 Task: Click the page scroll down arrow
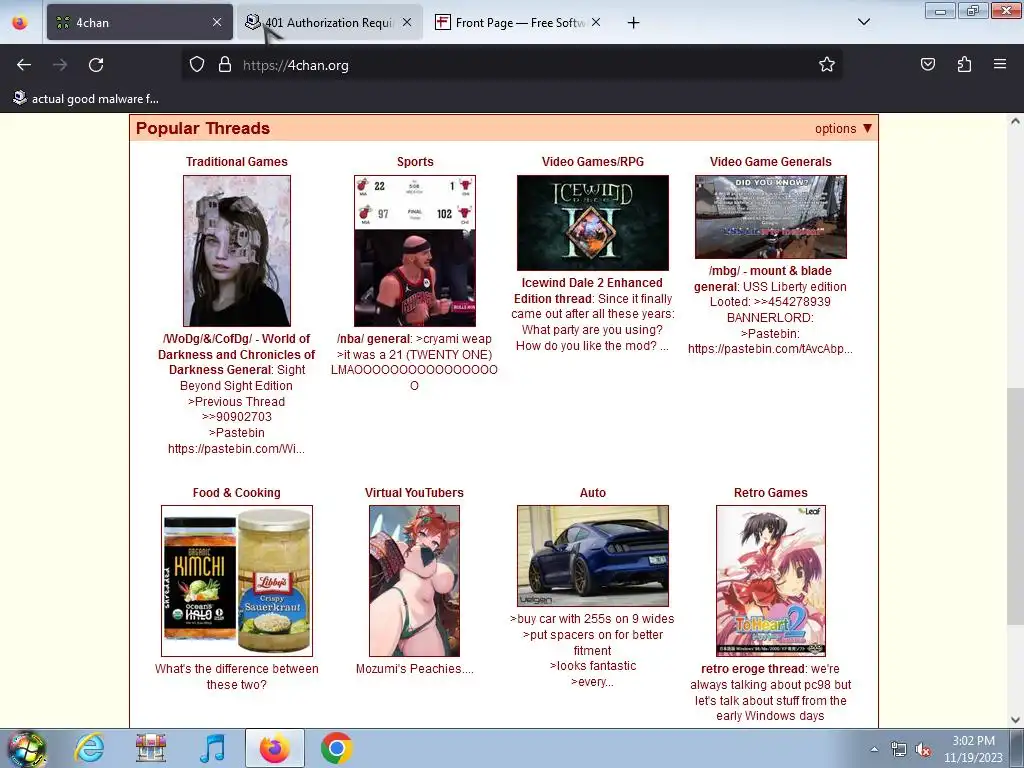point(1015,720)
